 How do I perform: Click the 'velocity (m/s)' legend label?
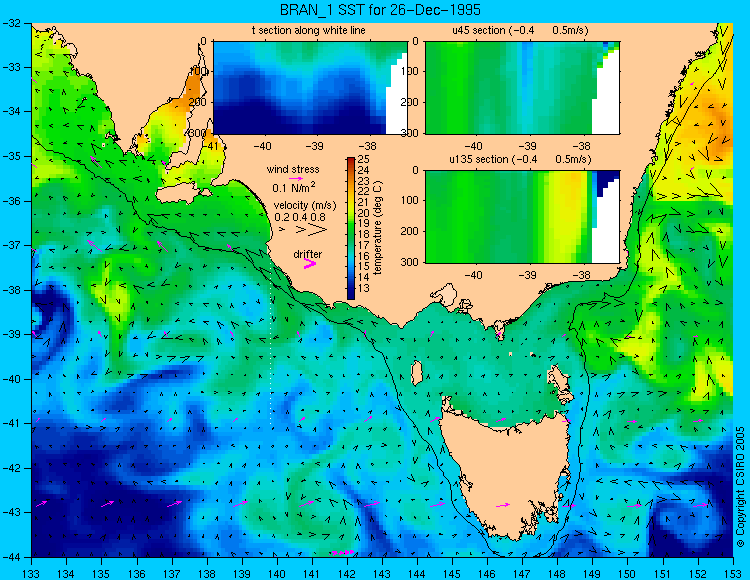click(x=305, y=206)
